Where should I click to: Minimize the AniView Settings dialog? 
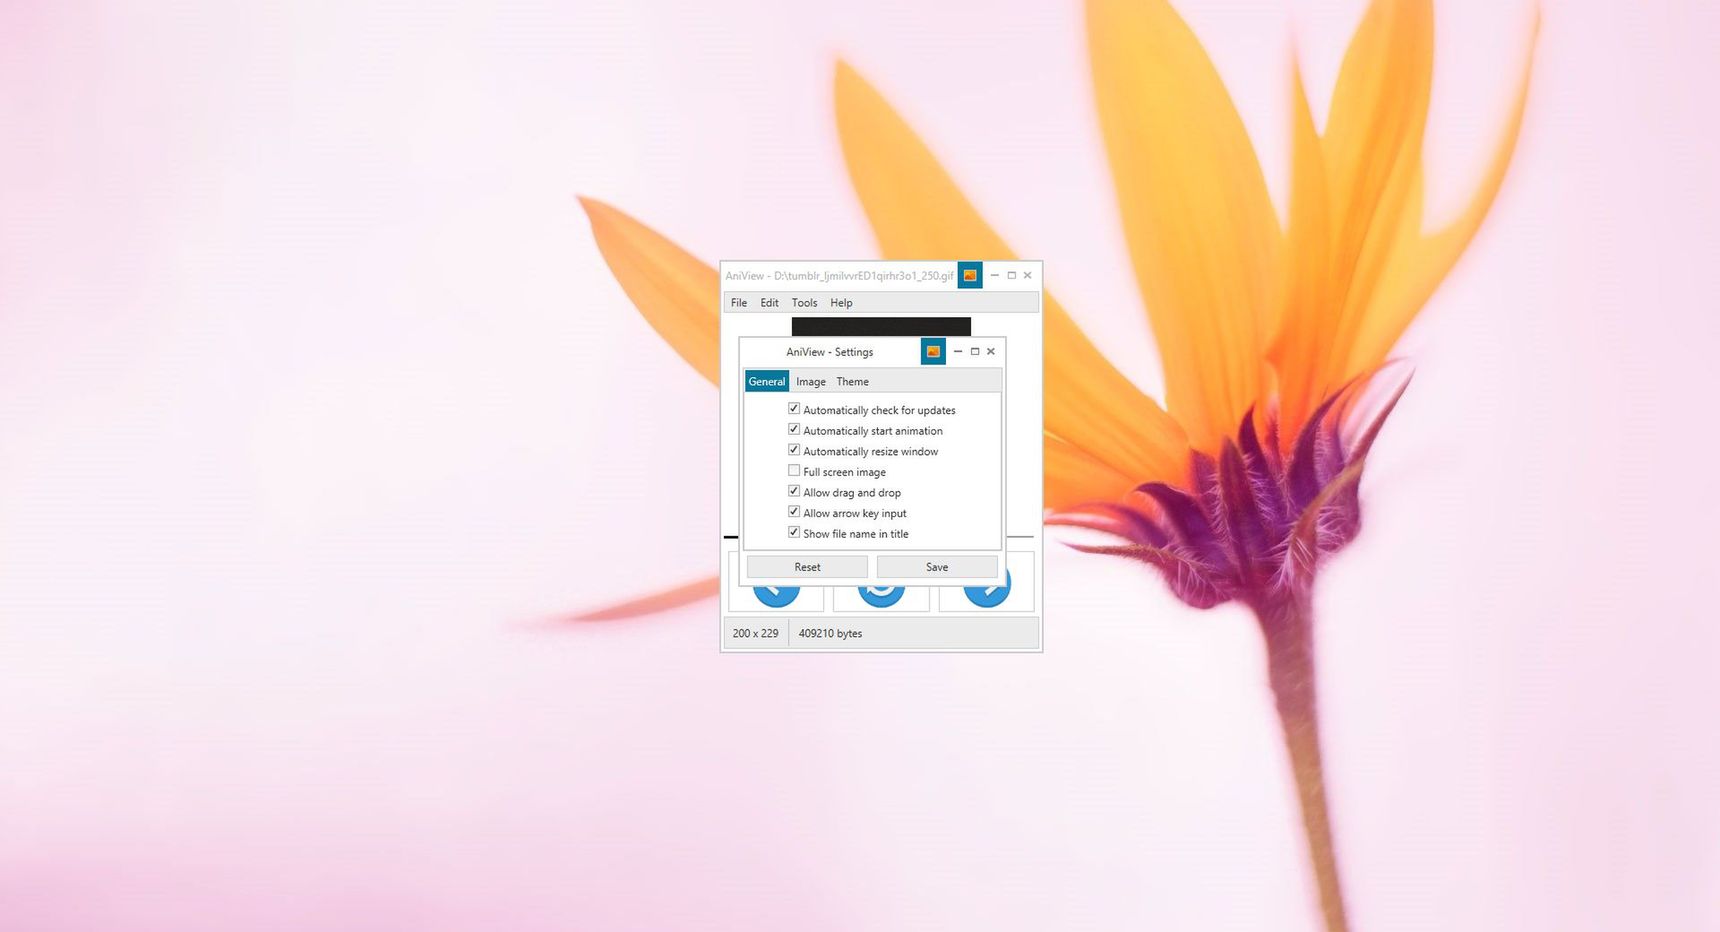958,351
